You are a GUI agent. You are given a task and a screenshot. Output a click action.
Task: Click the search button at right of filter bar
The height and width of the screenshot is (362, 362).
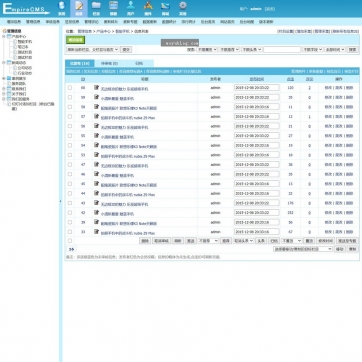click(x=353, y=49)
